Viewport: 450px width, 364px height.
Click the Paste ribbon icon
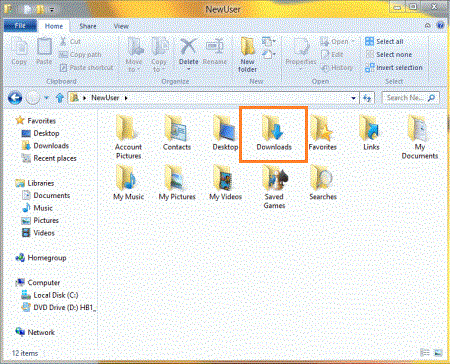[44, 51]
